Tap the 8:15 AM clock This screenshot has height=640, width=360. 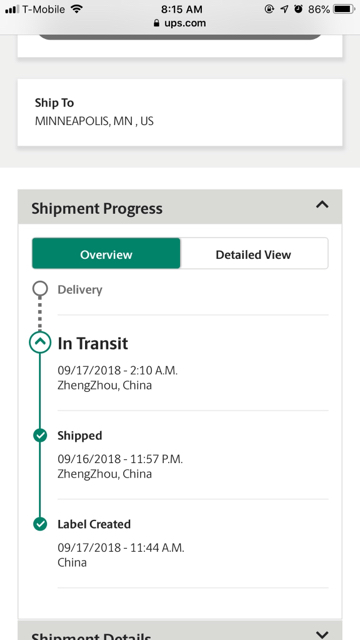tap(181, 9)
